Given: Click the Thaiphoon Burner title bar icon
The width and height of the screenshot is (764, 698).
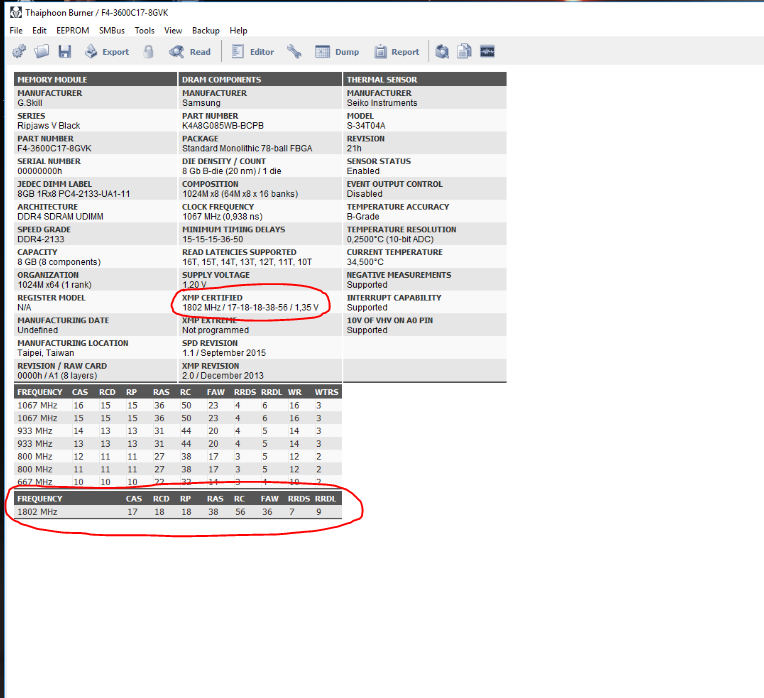Looking at the screenshot, I should point(16,12).
